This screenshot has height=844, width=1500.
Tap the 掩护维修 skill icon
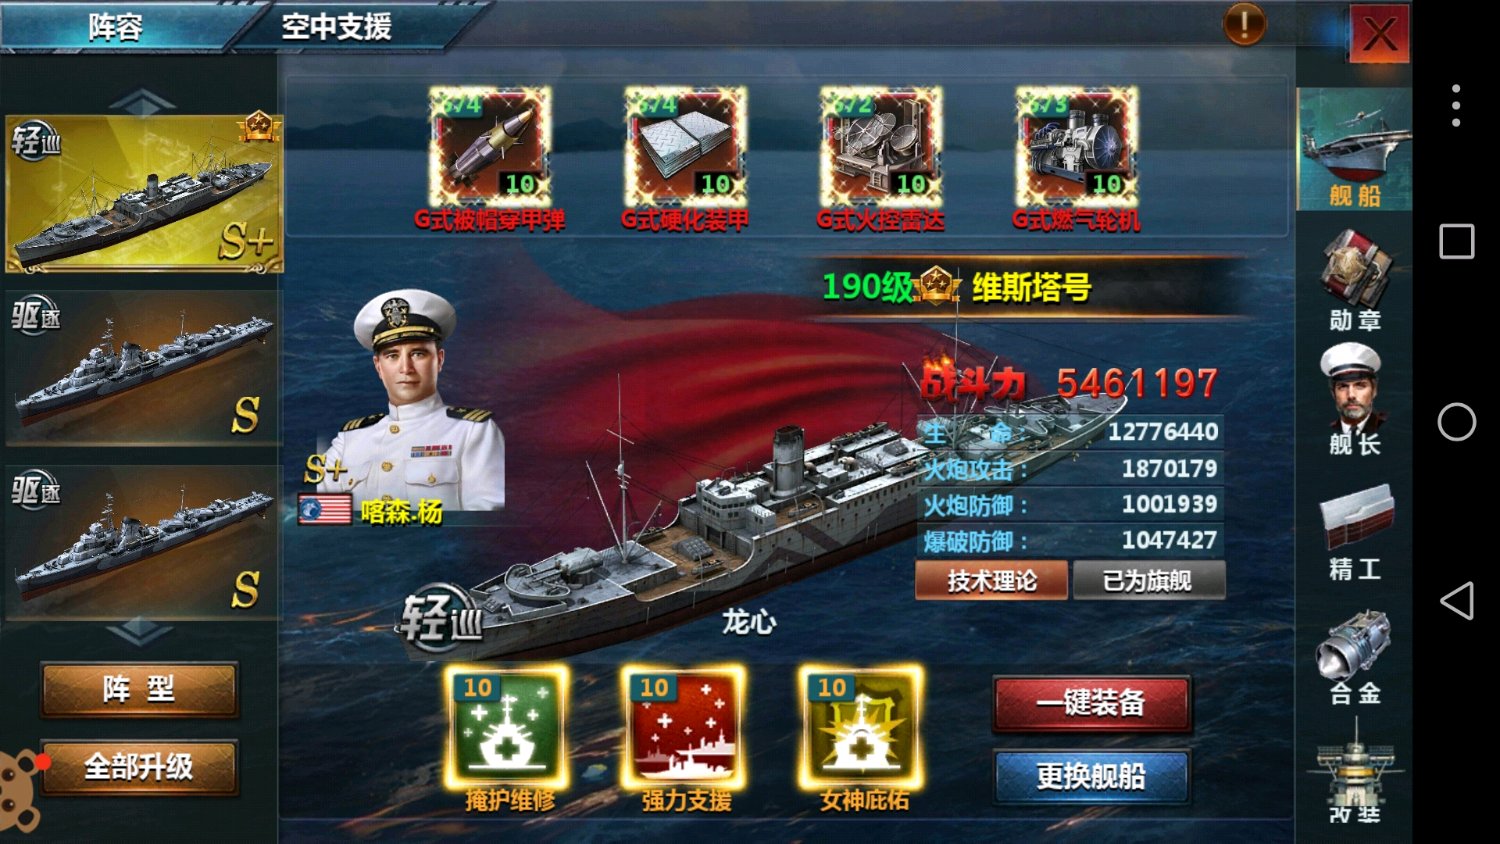click(x=507, y=727)
